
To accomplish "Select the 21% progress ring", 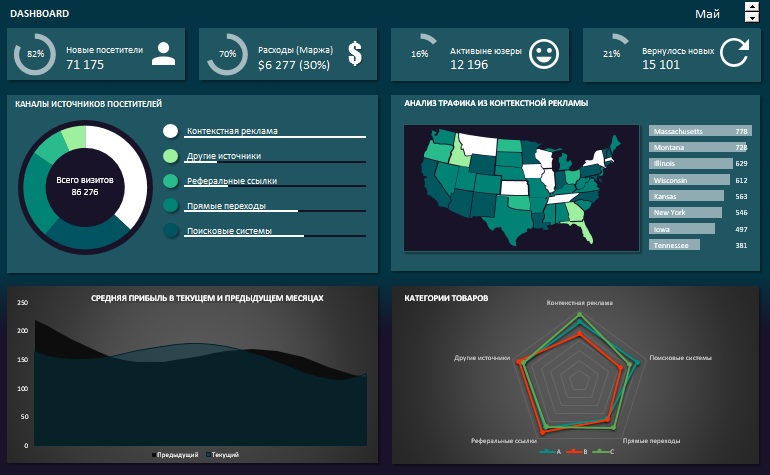I will (611, 54).
